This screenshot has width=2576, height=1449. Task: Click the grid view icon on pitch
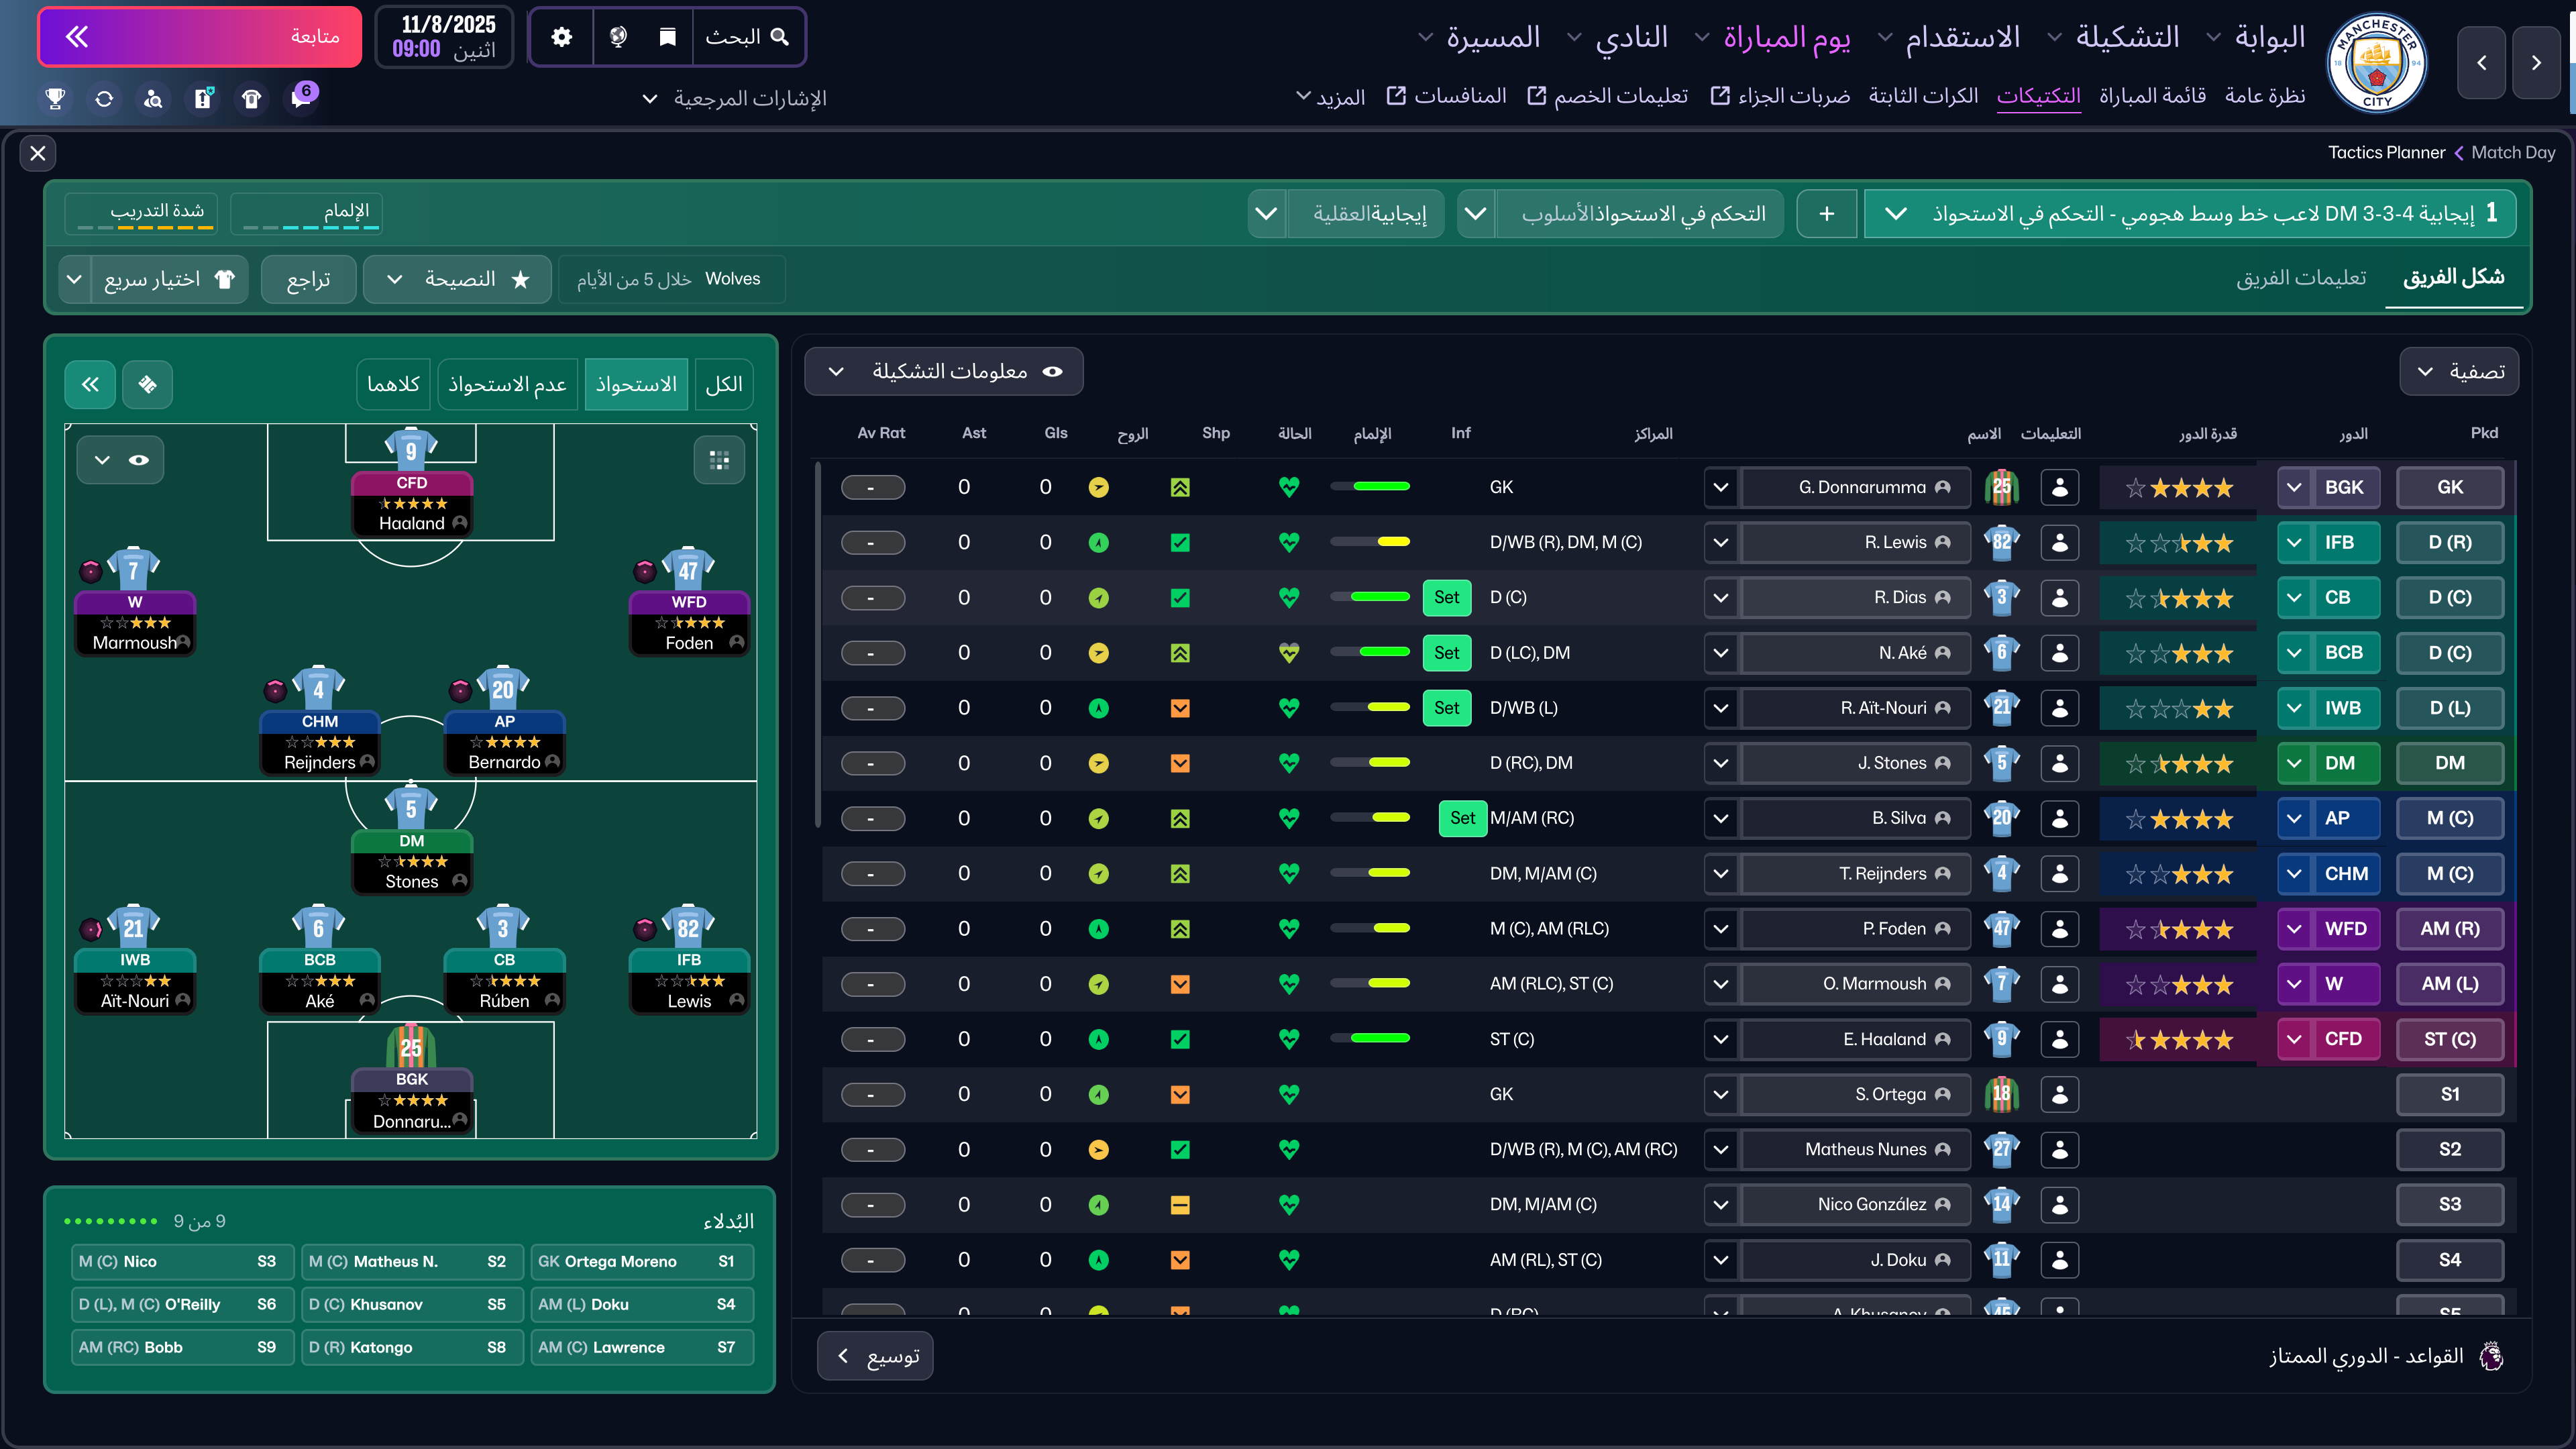coord(719,460)
